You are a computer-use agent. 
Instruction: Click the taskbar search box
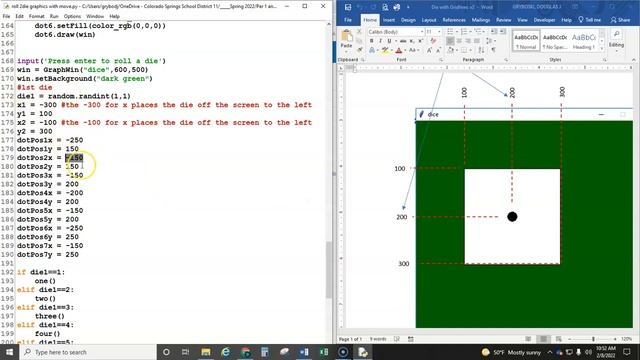[87, 352]
